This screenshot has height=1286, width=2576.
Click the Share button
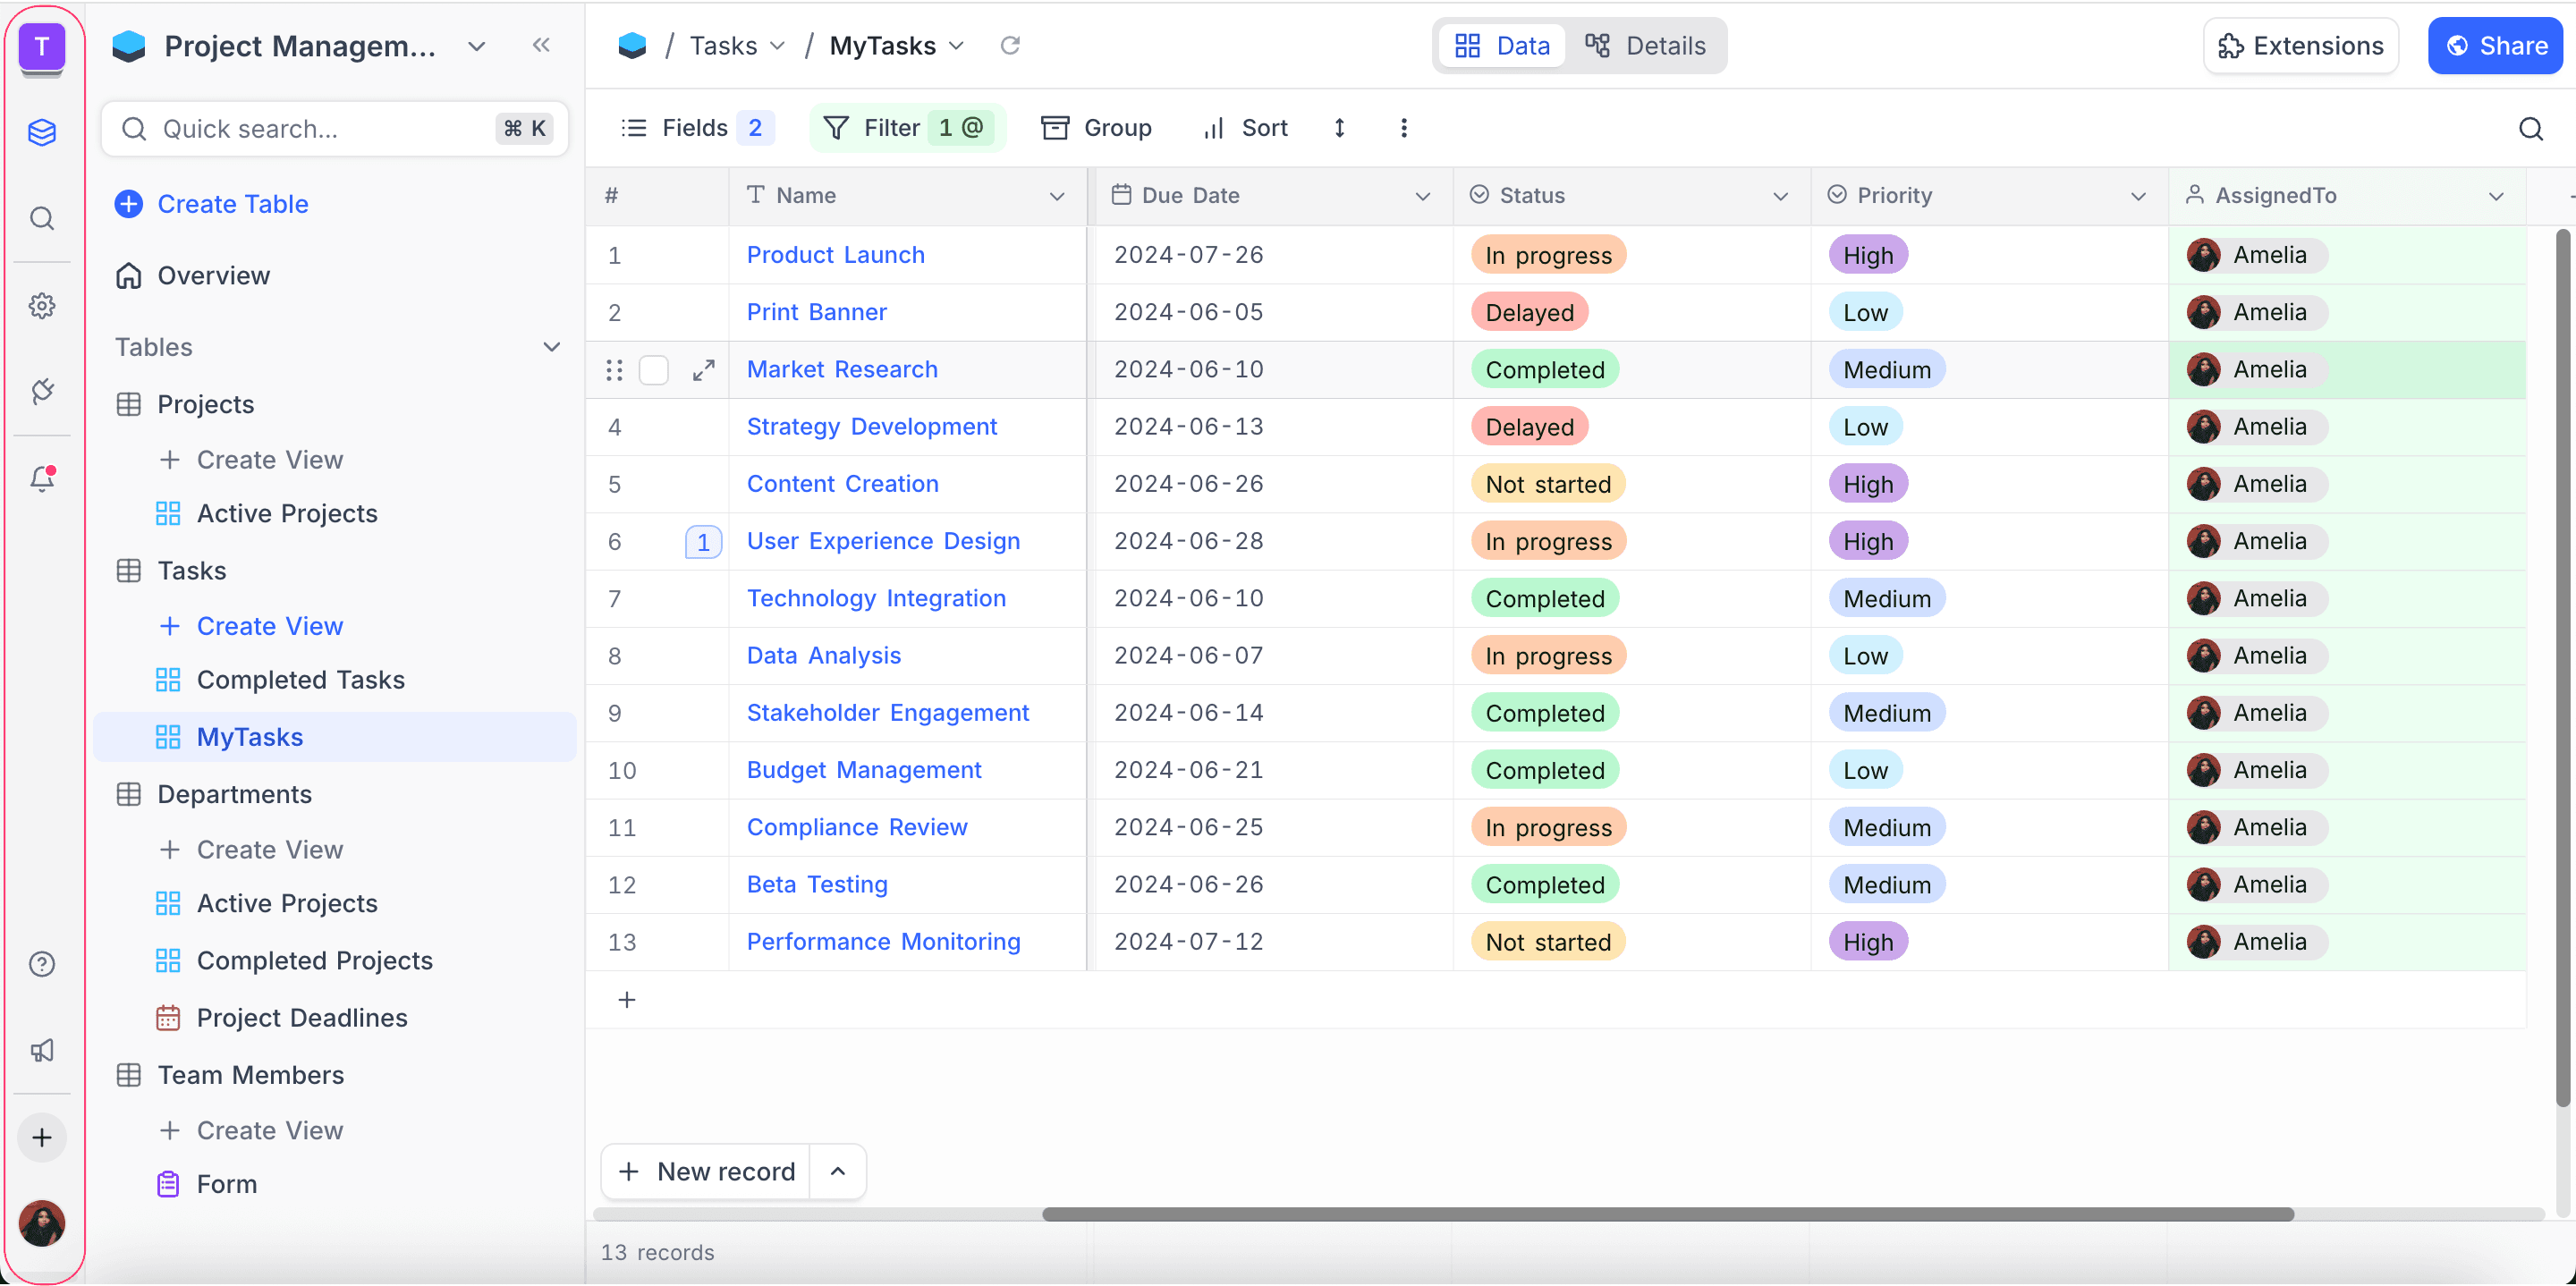tap(2496, 46)
